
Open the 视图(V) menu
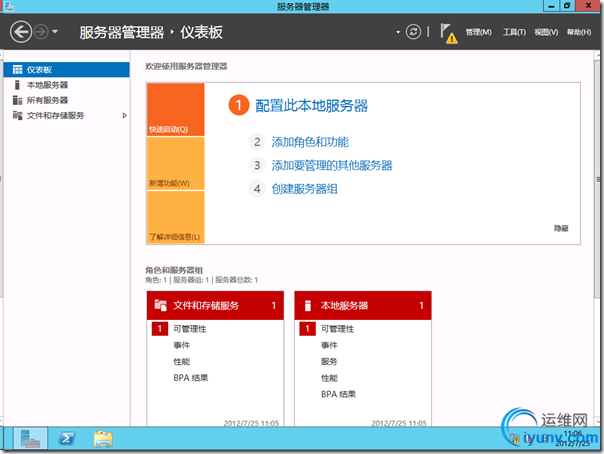point(546,32)
